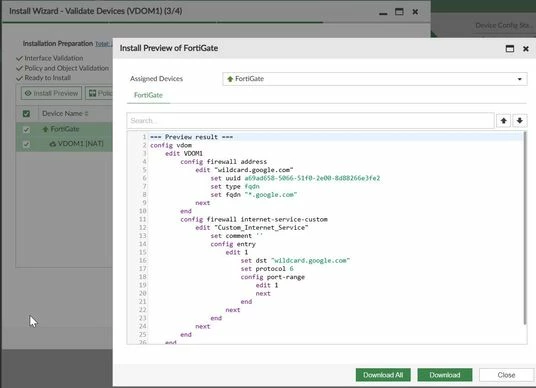Image resolution: width=536 pixels, height=388 pixels.
Task: Click the Total link beside Installation Preparation
Action: click(x=104, y=44)
